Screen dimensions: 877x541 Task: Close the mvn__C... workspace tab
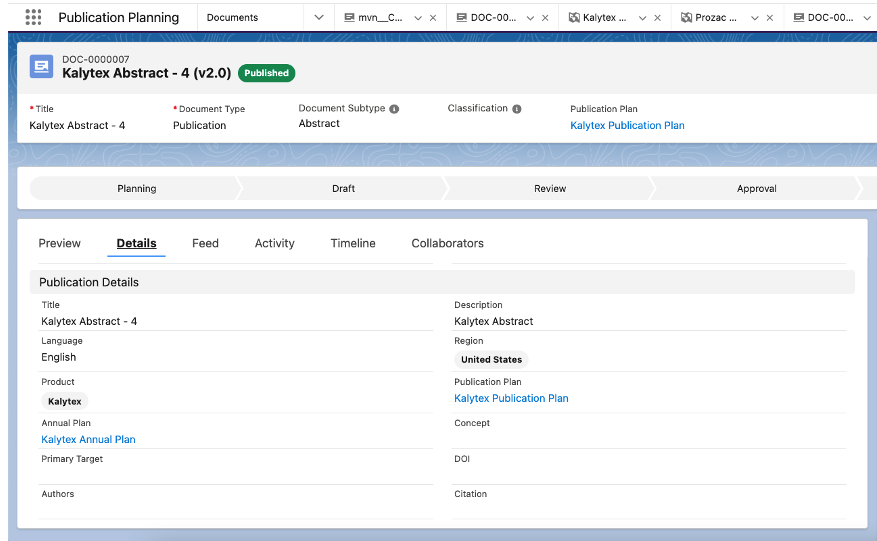tap(432, 18)
